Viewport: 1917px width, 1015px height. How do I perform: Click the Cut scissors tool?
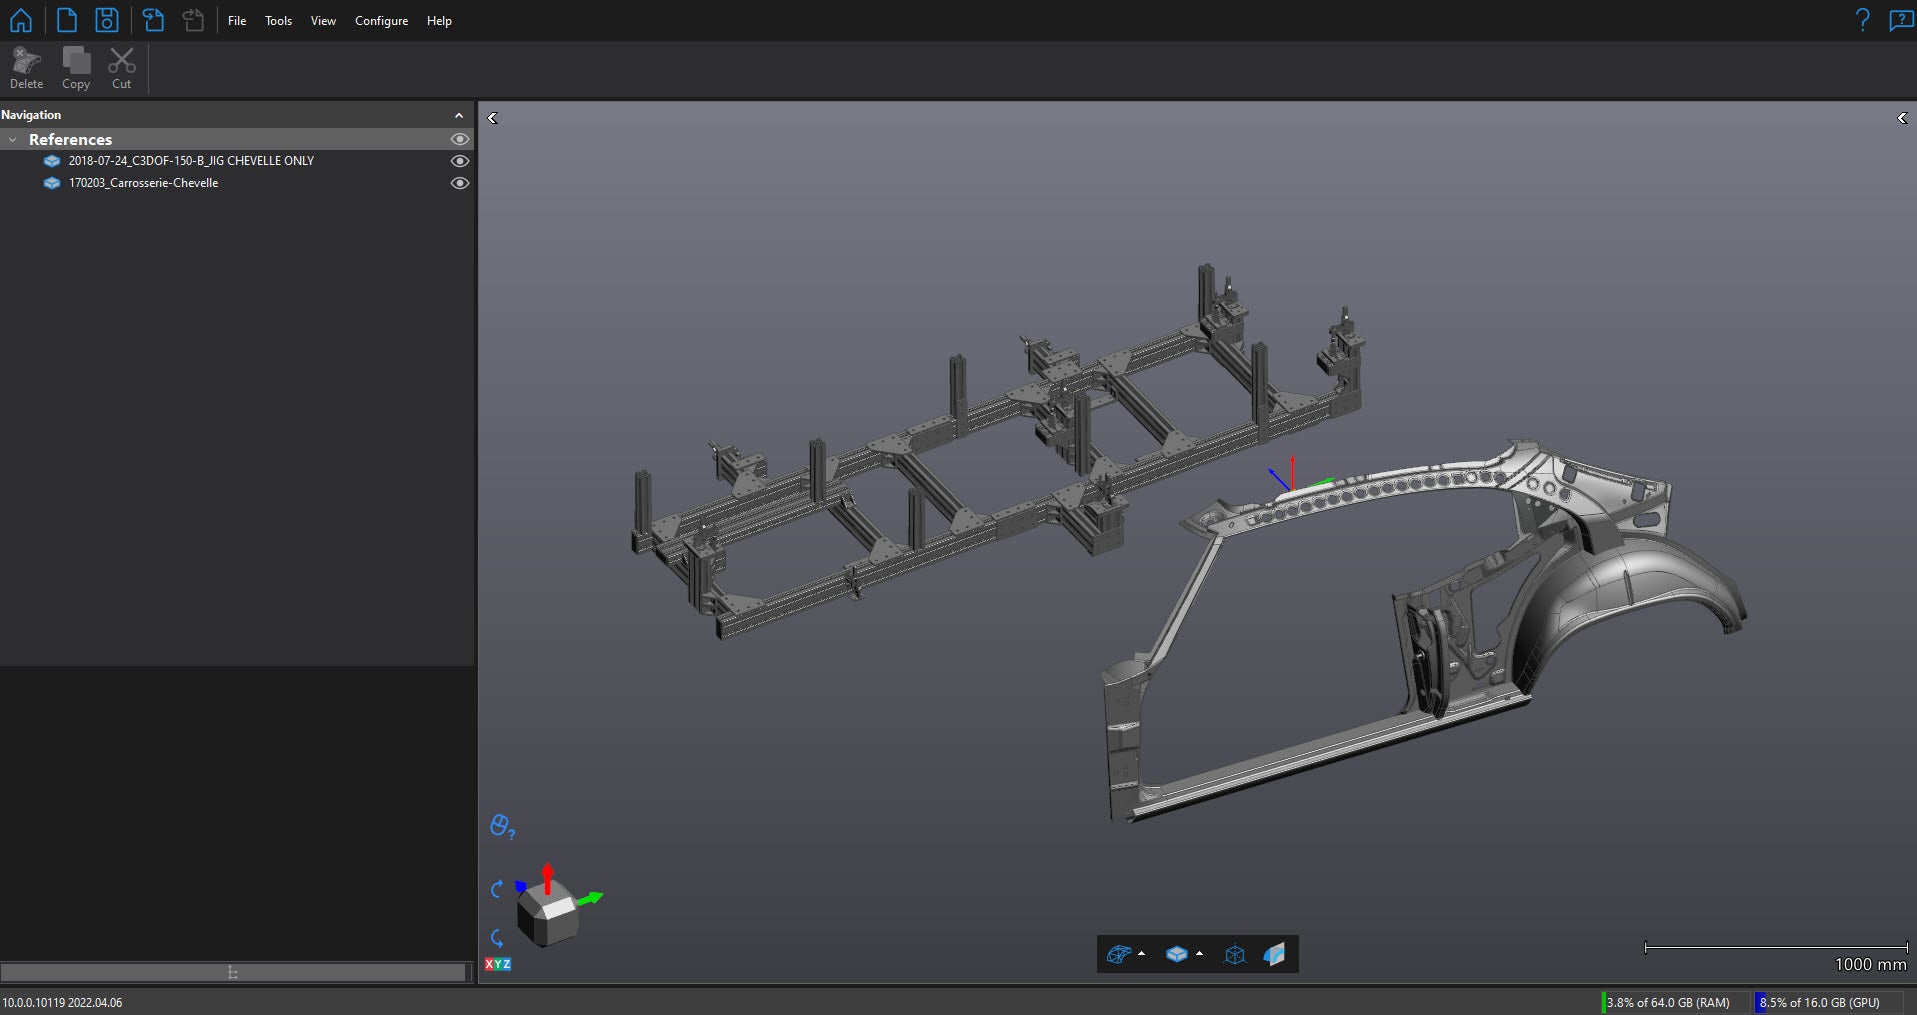point(121,68)
